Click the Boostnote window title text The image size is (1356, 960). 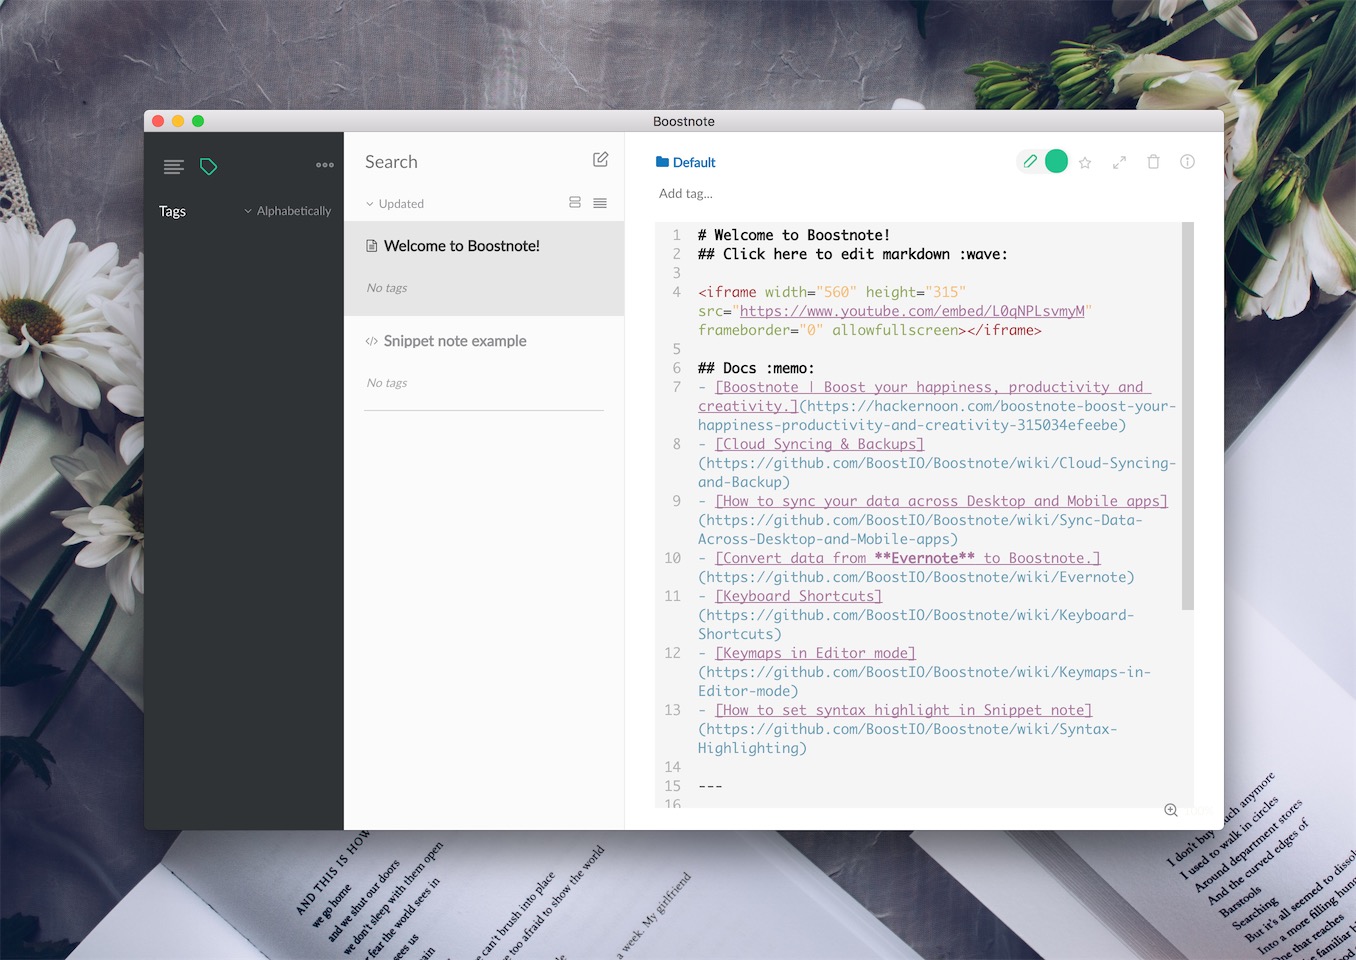(x=684, y=121)
